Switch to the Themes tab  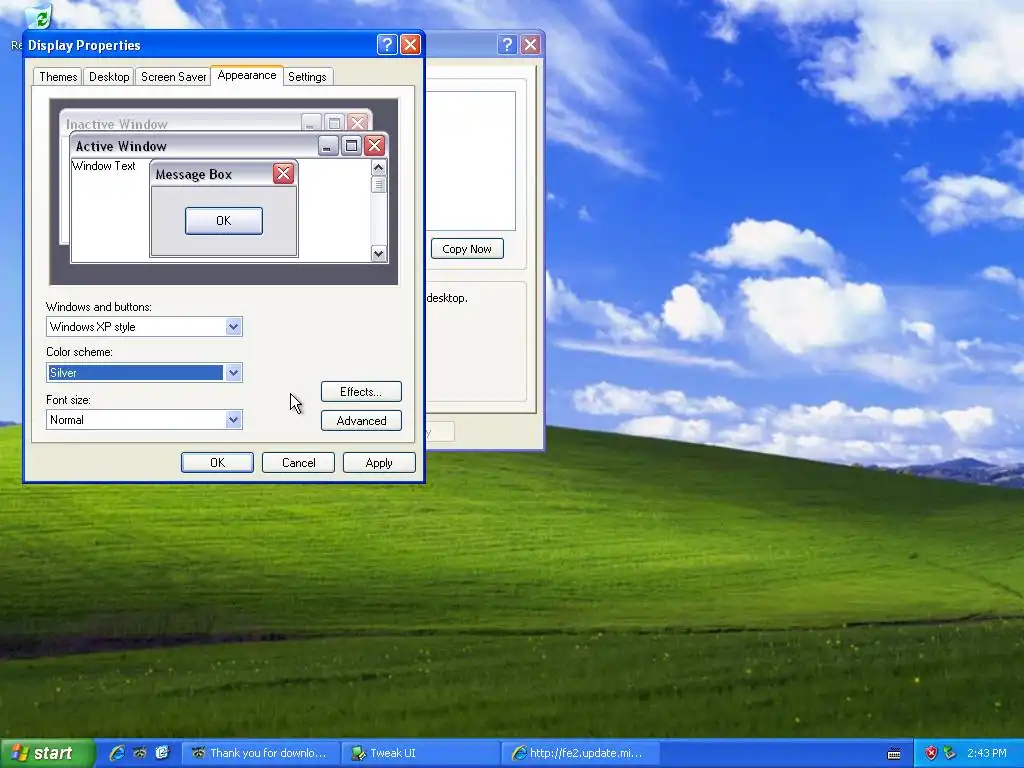(x=58, y=76)
